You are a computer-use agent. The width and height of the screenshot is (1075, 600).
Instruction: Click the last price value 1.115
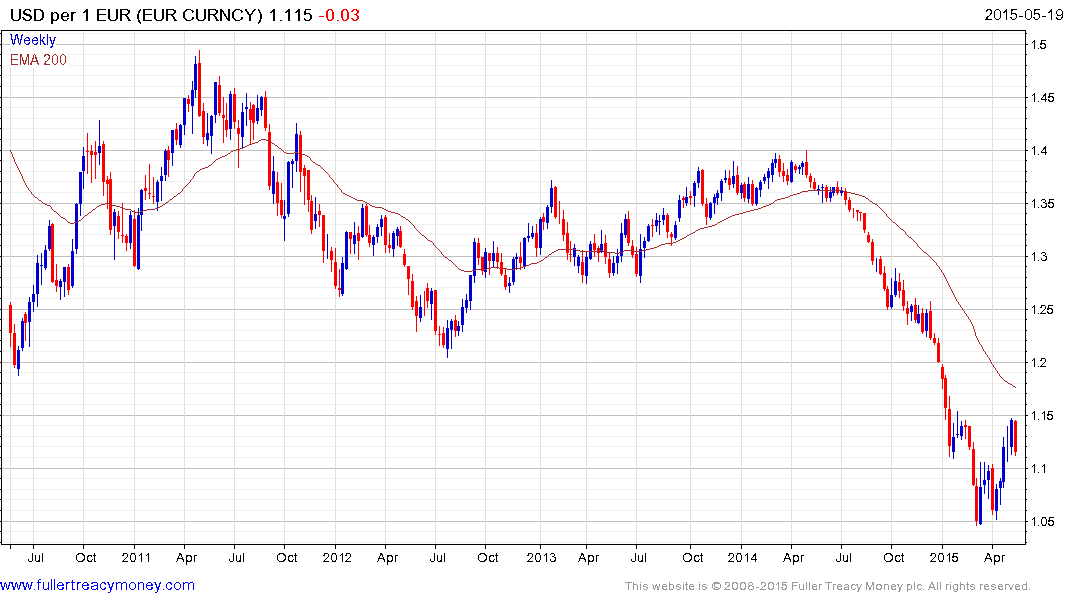[290, 15]
